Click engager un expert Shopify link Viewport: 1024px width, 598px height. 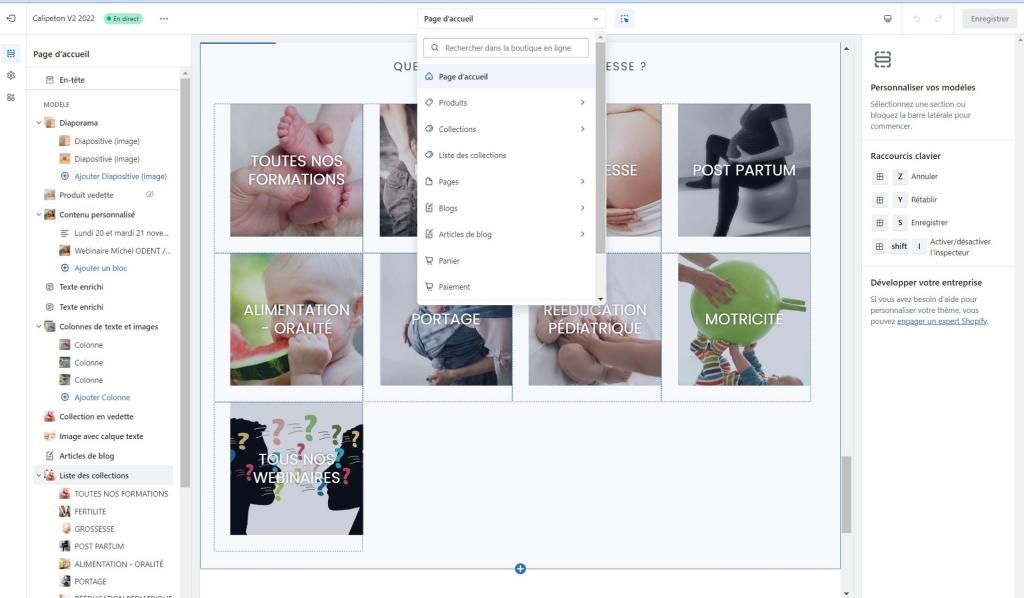(942, 321)
